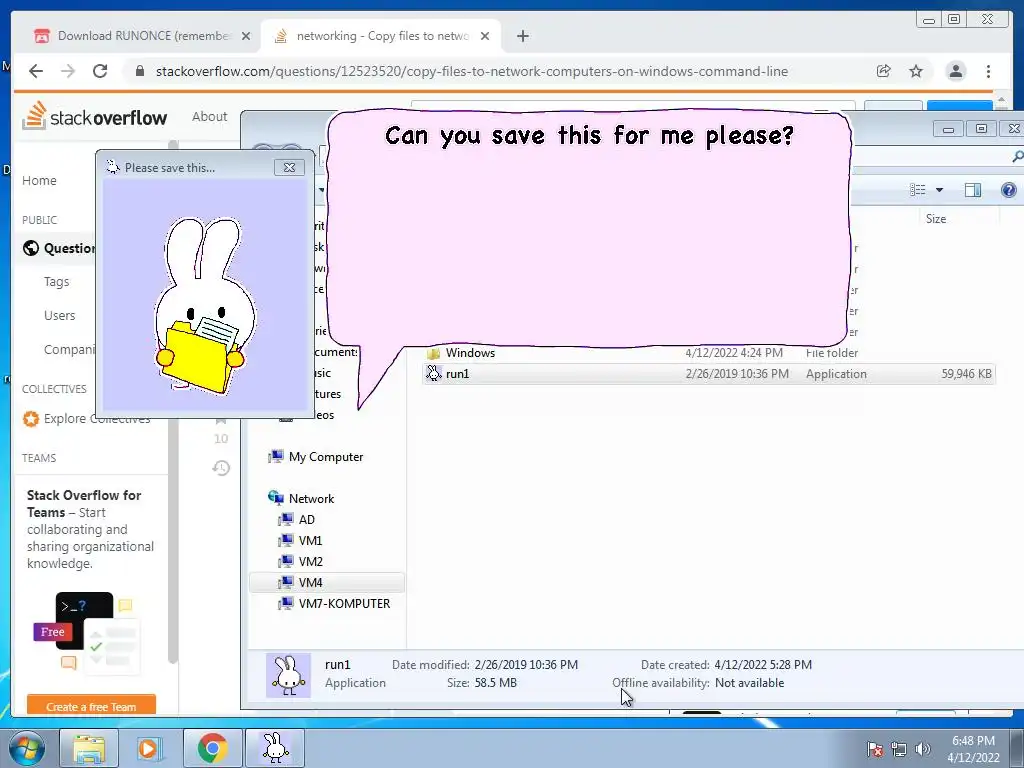This screenshot has height=768, width=1024.
Task: Open Tags in Stack Overflow sidebar
Action: point(56,281)
